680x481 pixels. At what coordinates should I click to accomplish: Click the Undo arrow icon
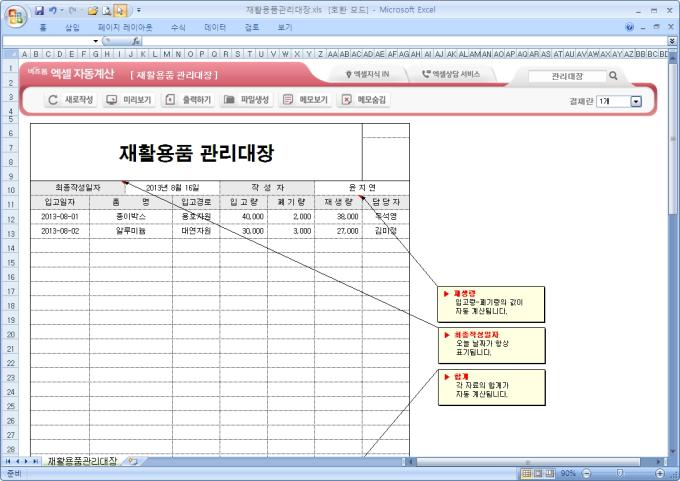pos(53,10)
